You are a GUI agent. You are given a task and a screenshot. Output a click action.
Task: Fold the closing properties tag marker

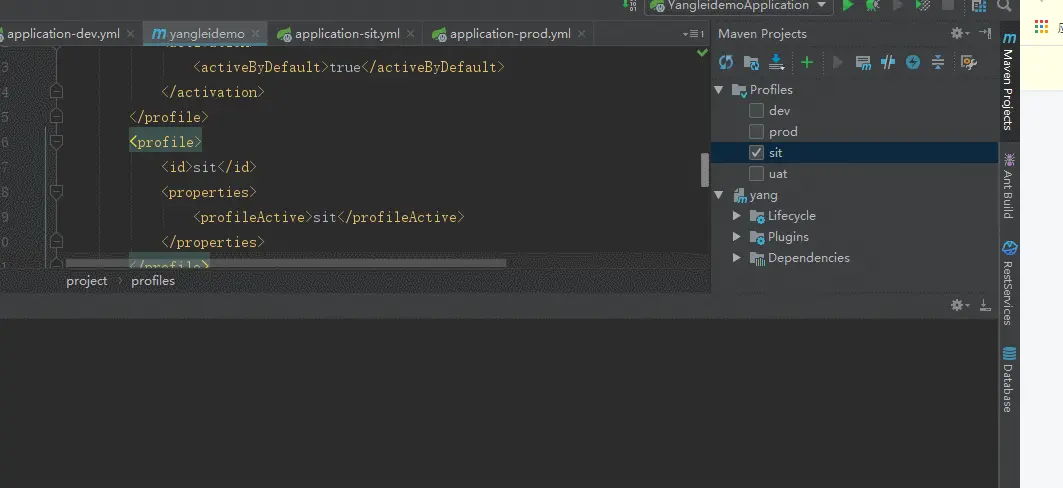coord(56,242)
